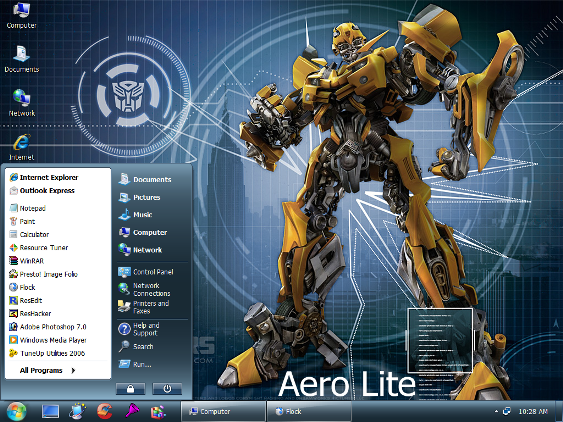The width and height of the screenshot is (563, 422).
Task: Open Pictures folder from start menu
Action: (139, 197)
